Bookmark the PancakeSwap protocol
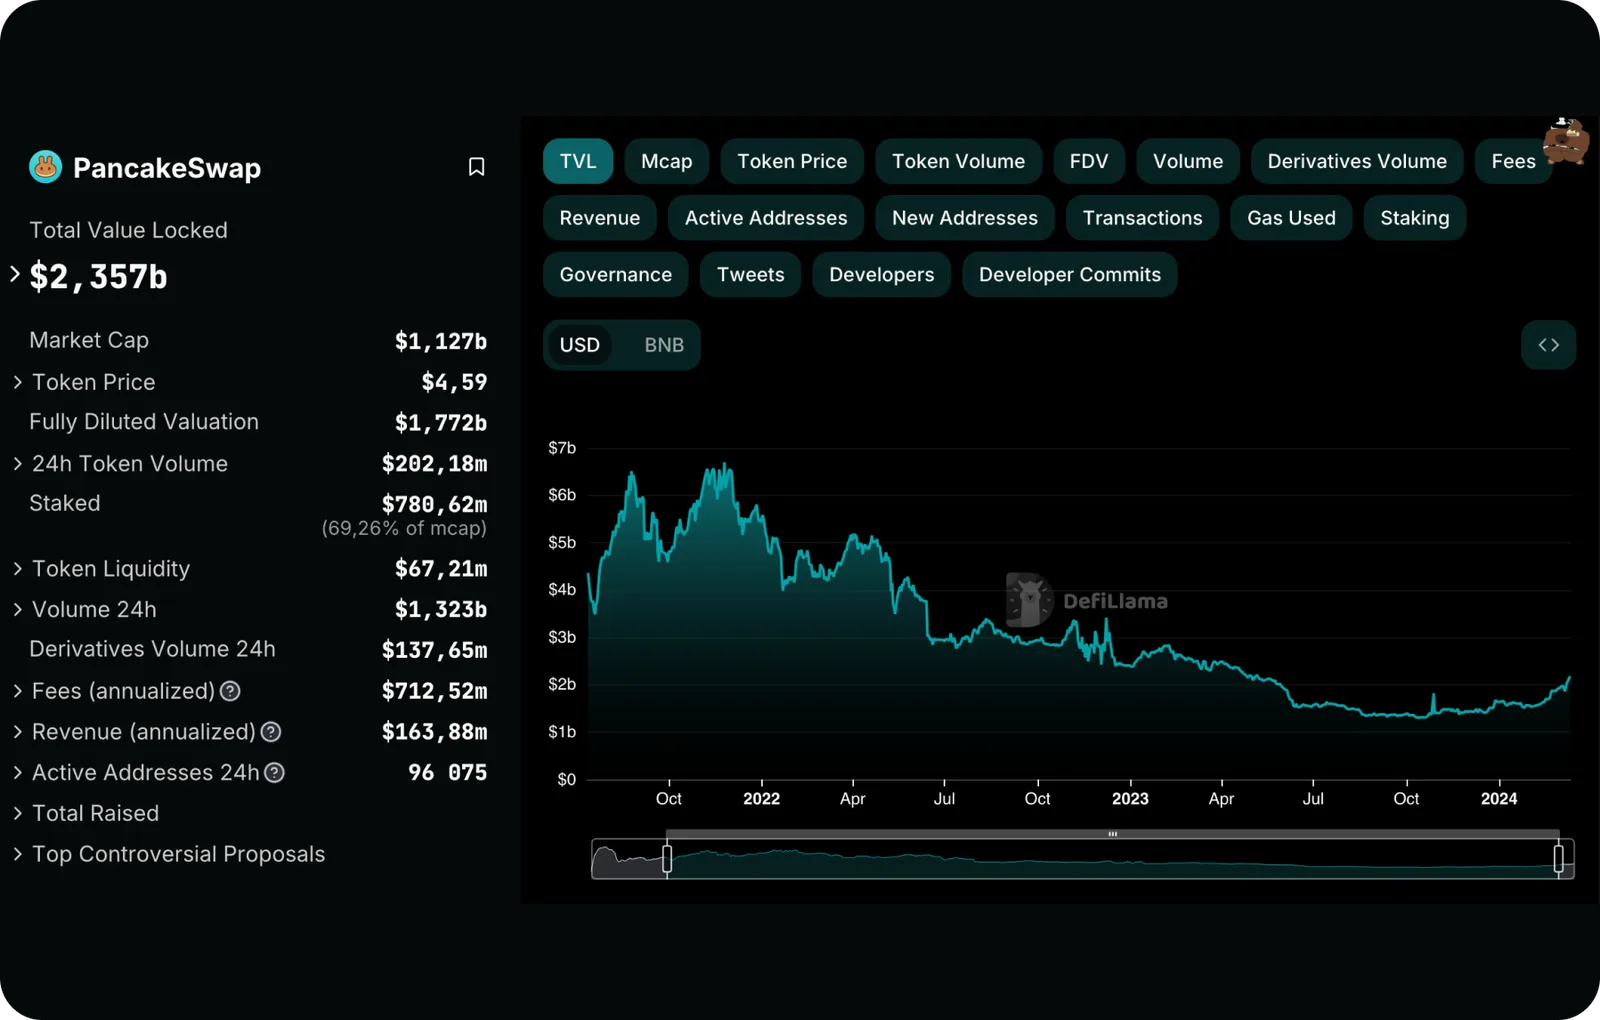Viewport: 1600px width, 1020px height. pos(477,167)
